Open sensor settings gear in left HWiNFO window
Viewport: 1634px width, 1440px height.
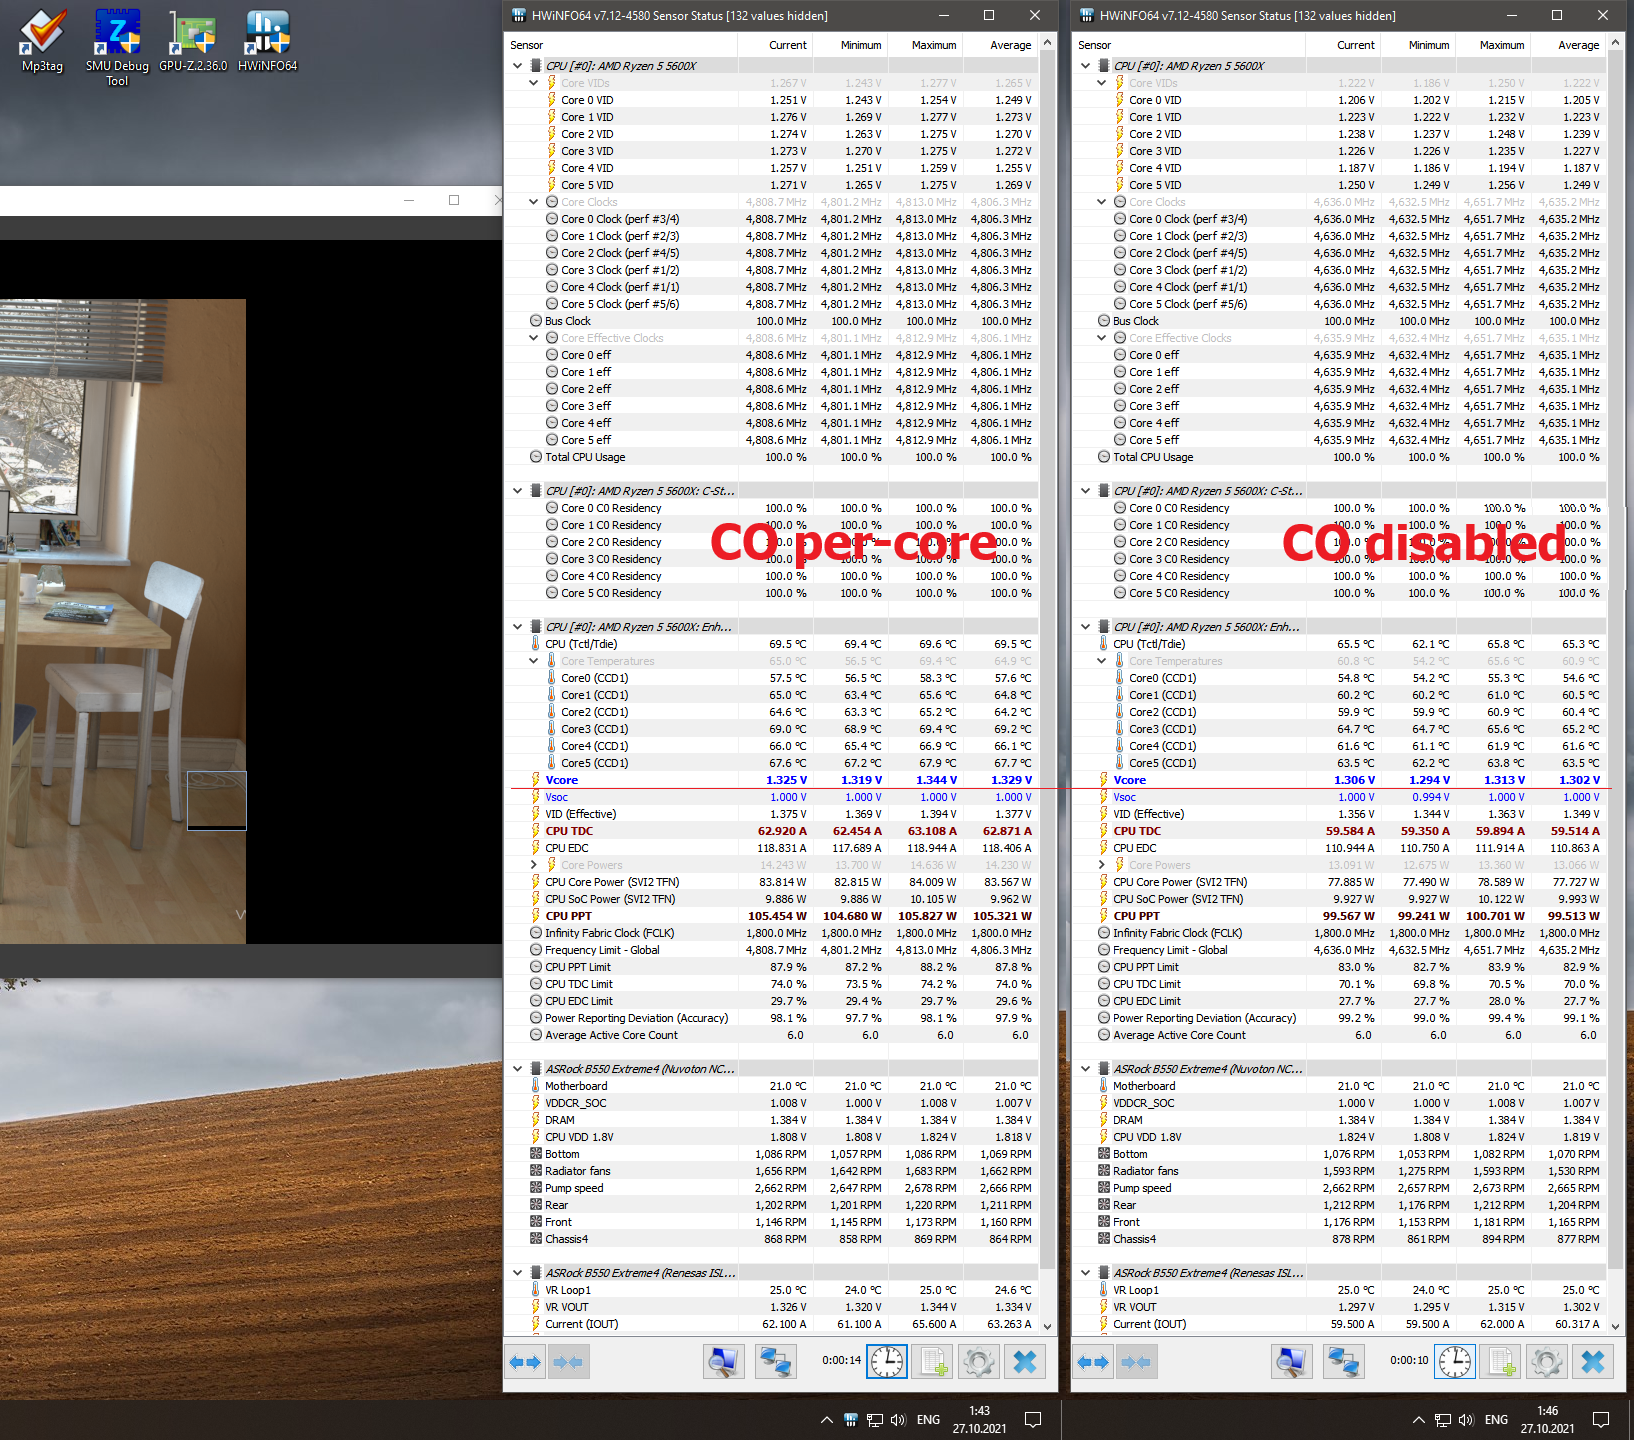979,1361
